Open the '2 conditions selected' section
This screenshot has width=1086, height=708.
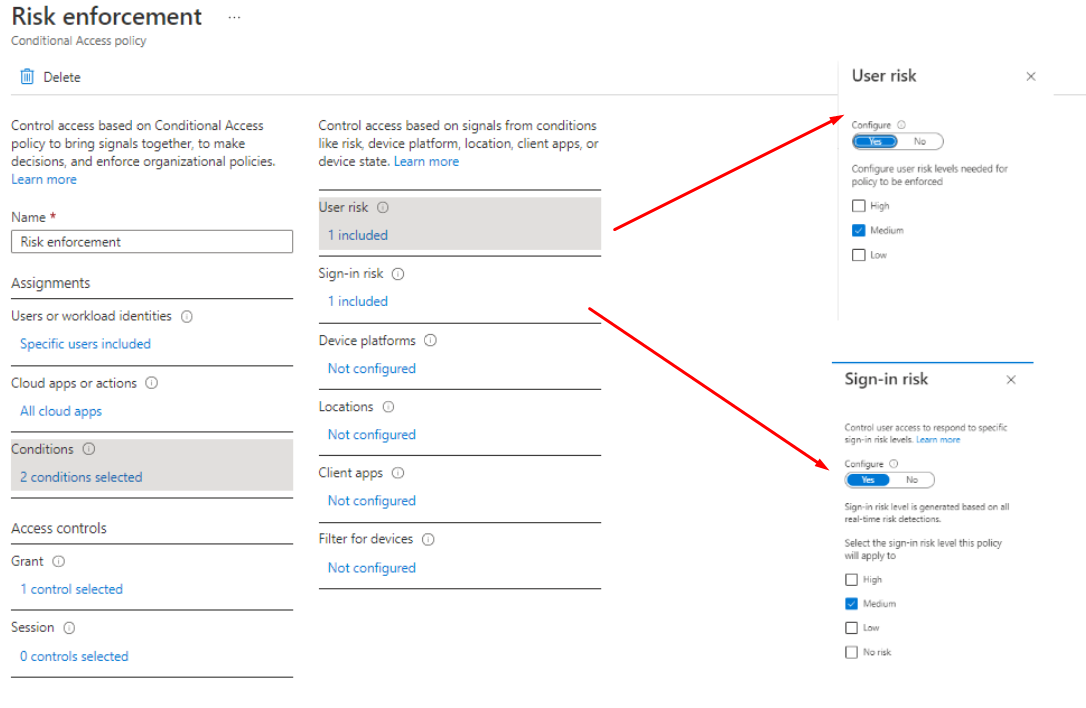[x=81, y=477]
